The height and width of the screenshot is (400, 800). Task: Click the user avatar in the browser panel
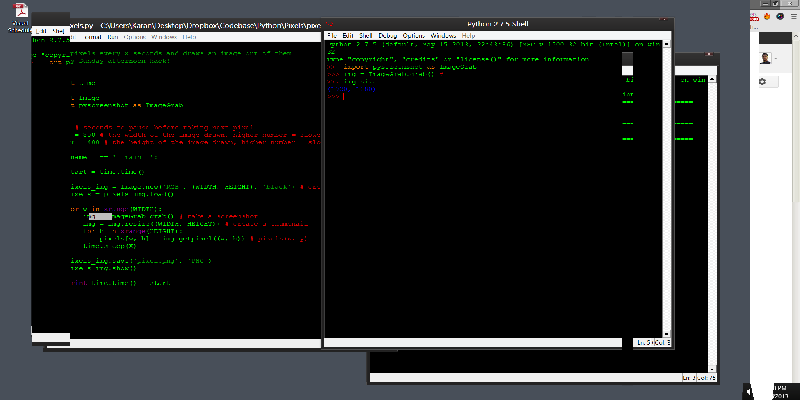point(765,58)
